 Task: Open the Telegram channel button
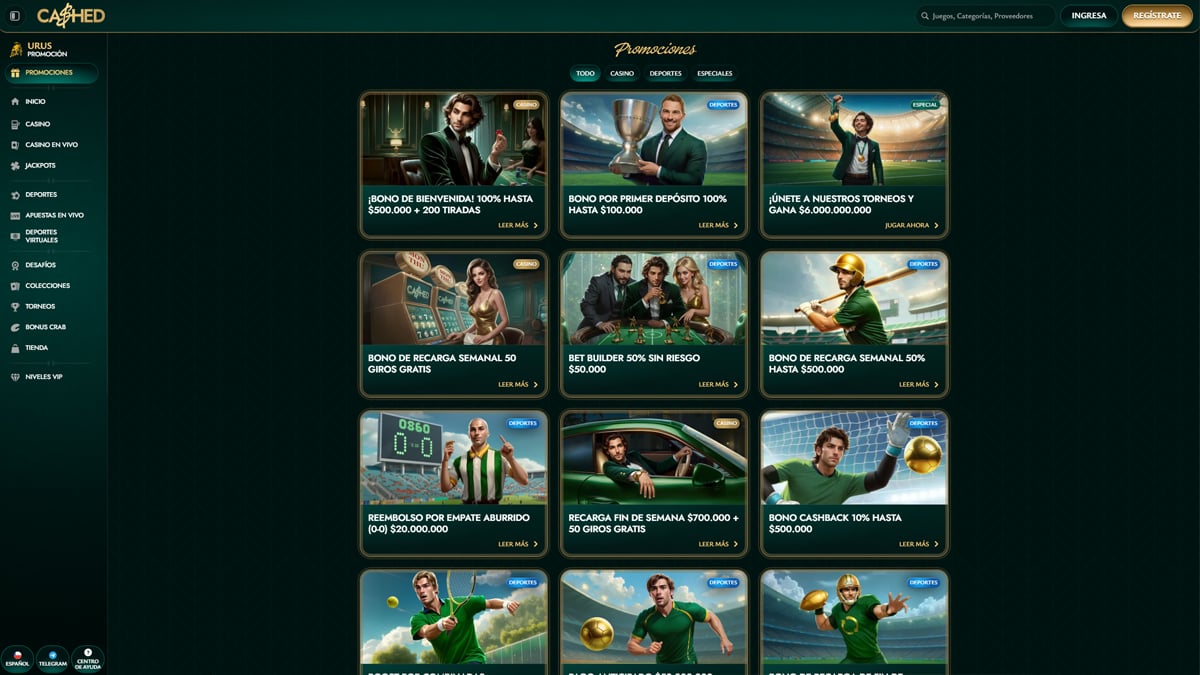click(x=53, y=659)
